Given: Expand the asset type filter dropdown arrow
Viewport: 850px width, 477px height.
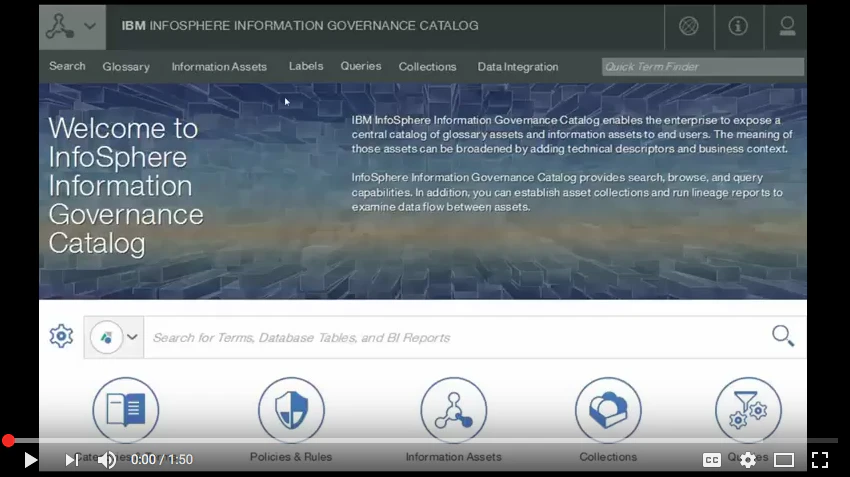Looking at the screenshot, I should tap(132, 337).
